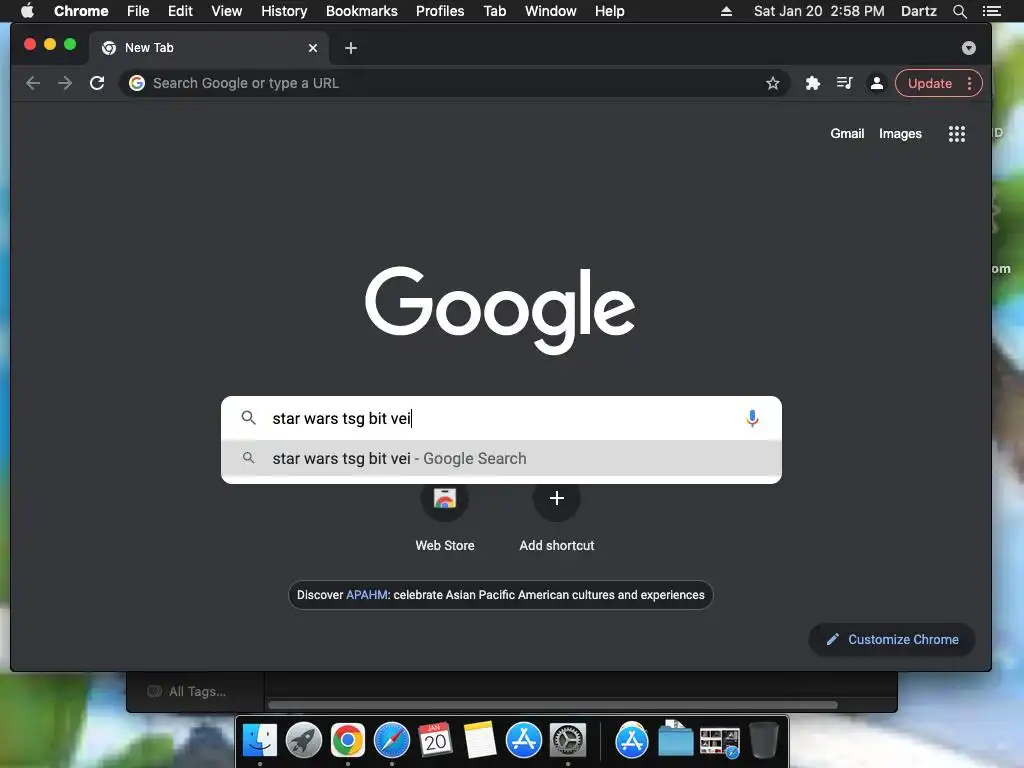Open Images link
Image resolution: width=1024 pixels, height=768 pixels.
[x=900, y=133]
